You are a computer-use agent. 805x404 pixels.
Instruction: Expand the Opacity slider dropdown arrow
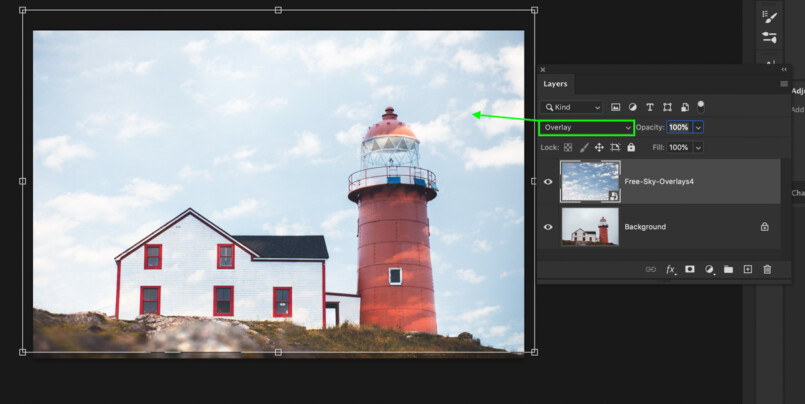(698, 128)
